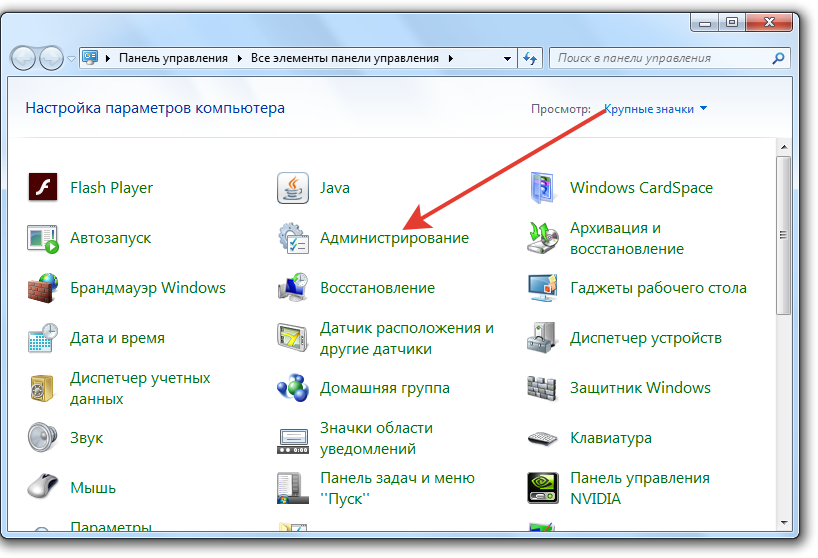
Task: Open the Java coffee cup icon
Action: (293, 188)
